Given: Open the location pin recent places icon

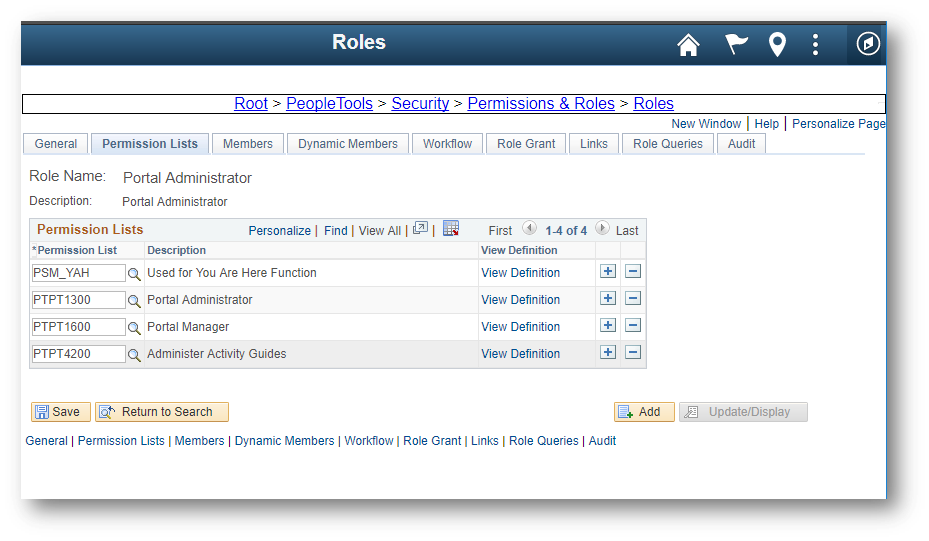Looking at the screenshot, I should pos(777,44).
